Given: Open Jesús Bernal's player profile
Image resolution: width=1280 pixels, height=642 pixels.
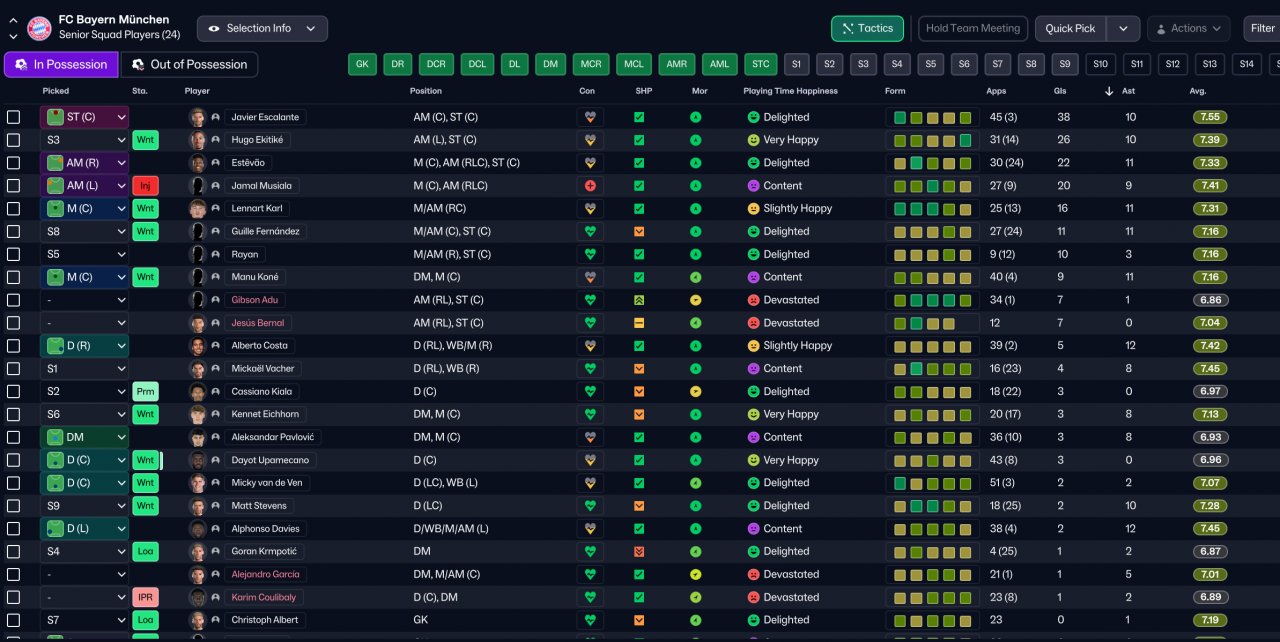Looking at the screenshot, I should point(259,323).
